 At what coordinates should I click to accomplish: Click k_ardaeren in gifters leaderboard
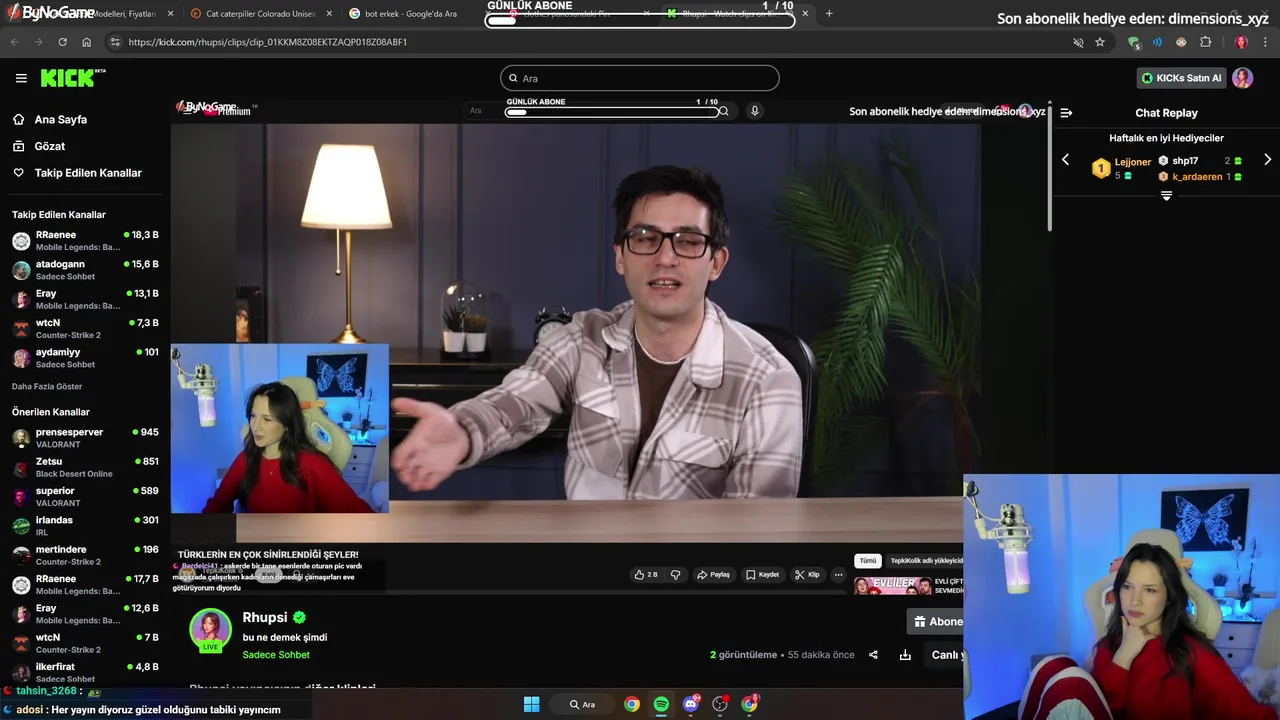pyautogui.click(x=1197, y=177)
